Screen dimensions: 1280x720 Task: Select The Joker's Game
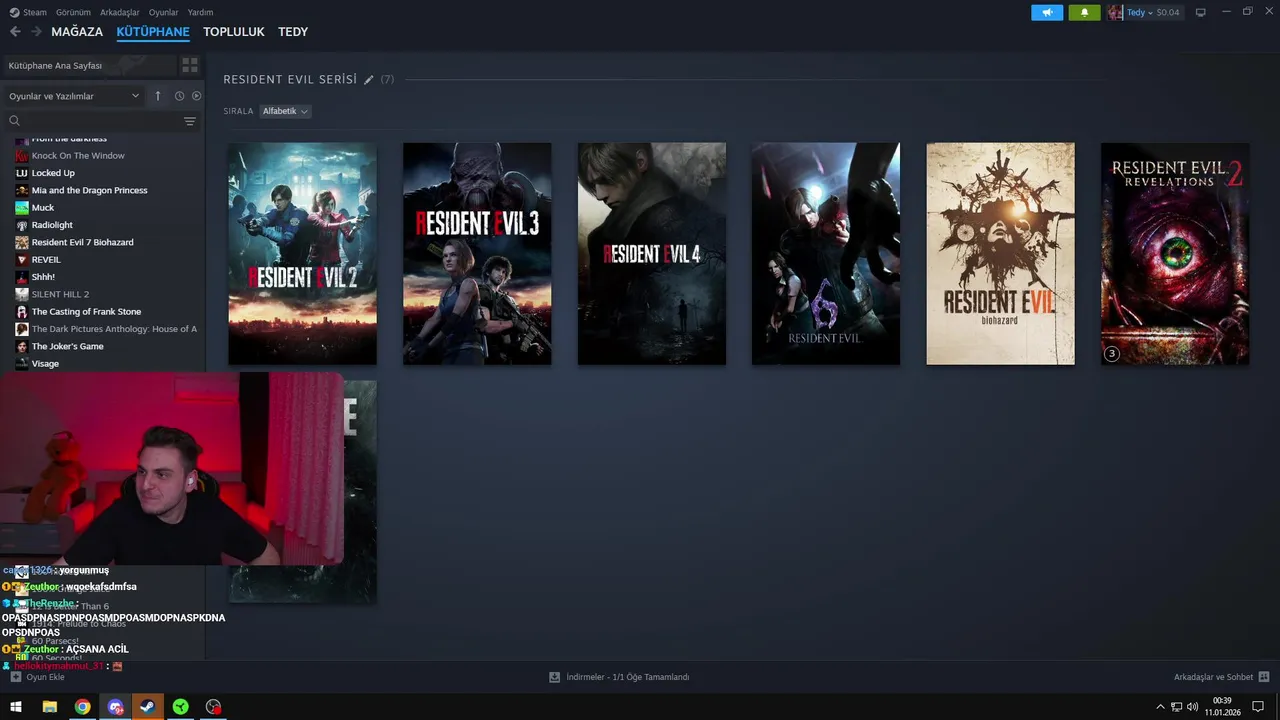click(x=67, y=346)
